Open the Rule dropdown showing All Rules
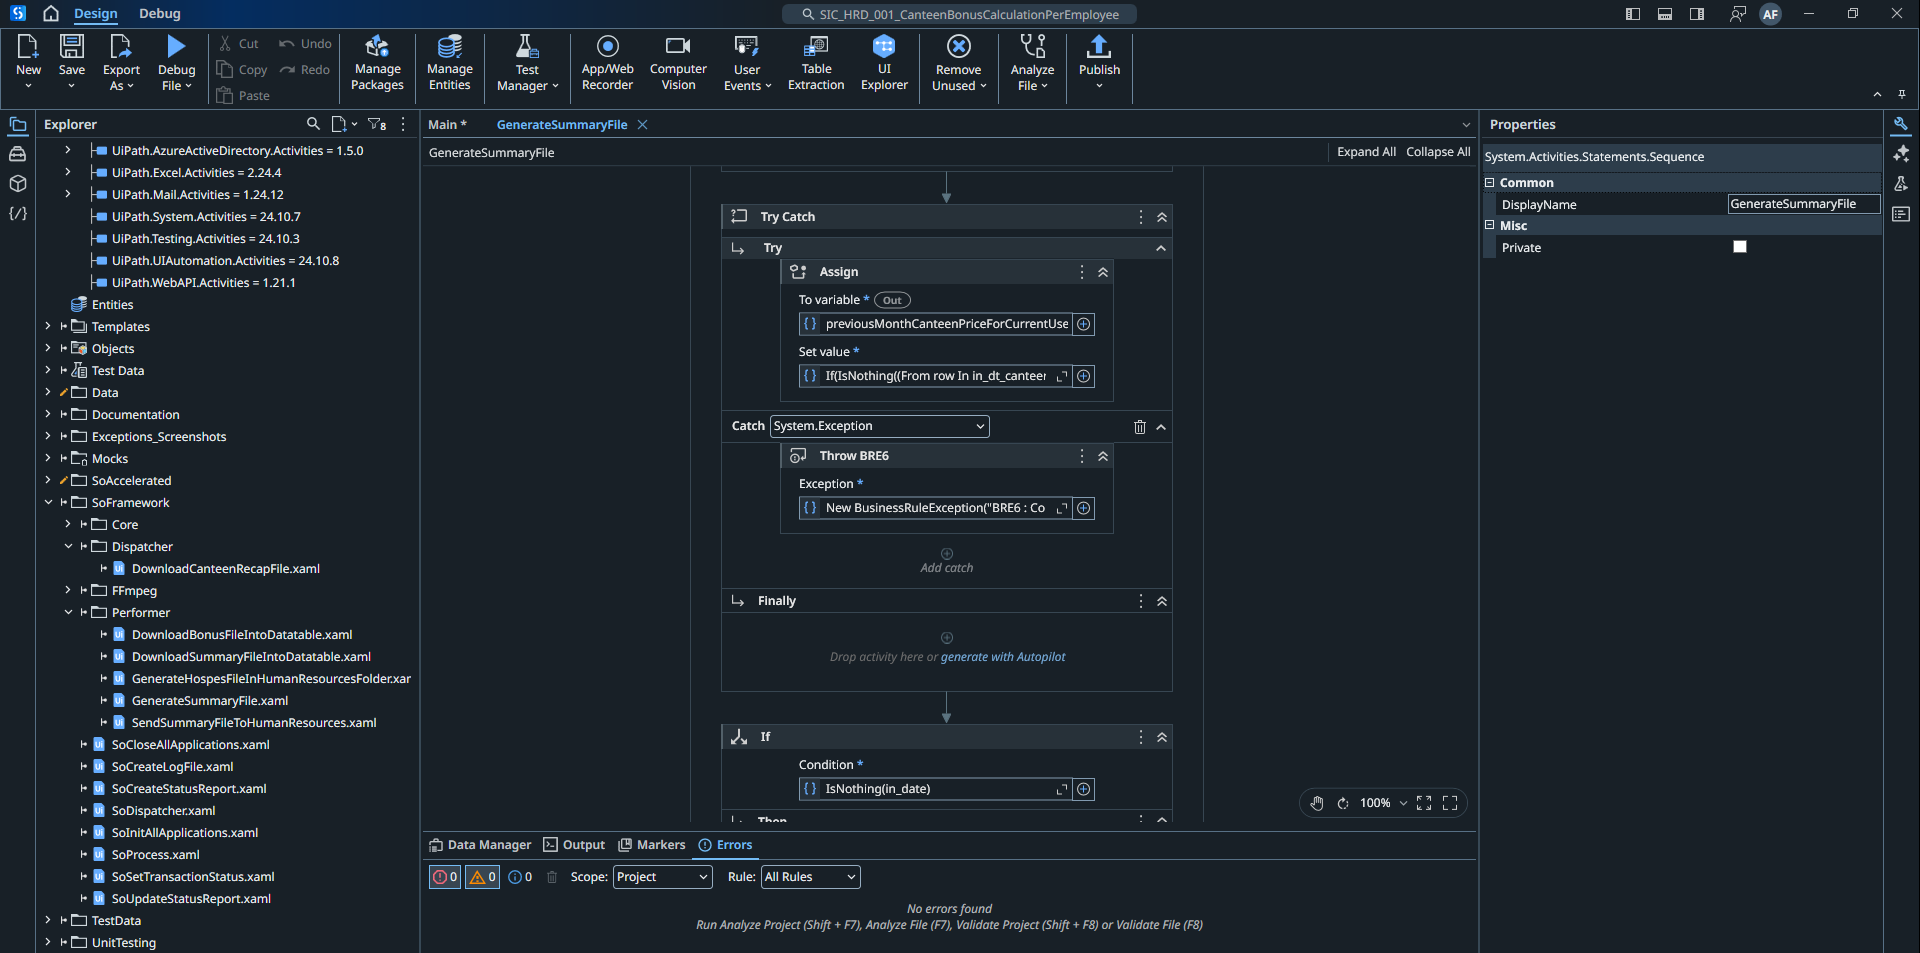Viewport: 1920px width, 953px height. click(x=810, y=877)
